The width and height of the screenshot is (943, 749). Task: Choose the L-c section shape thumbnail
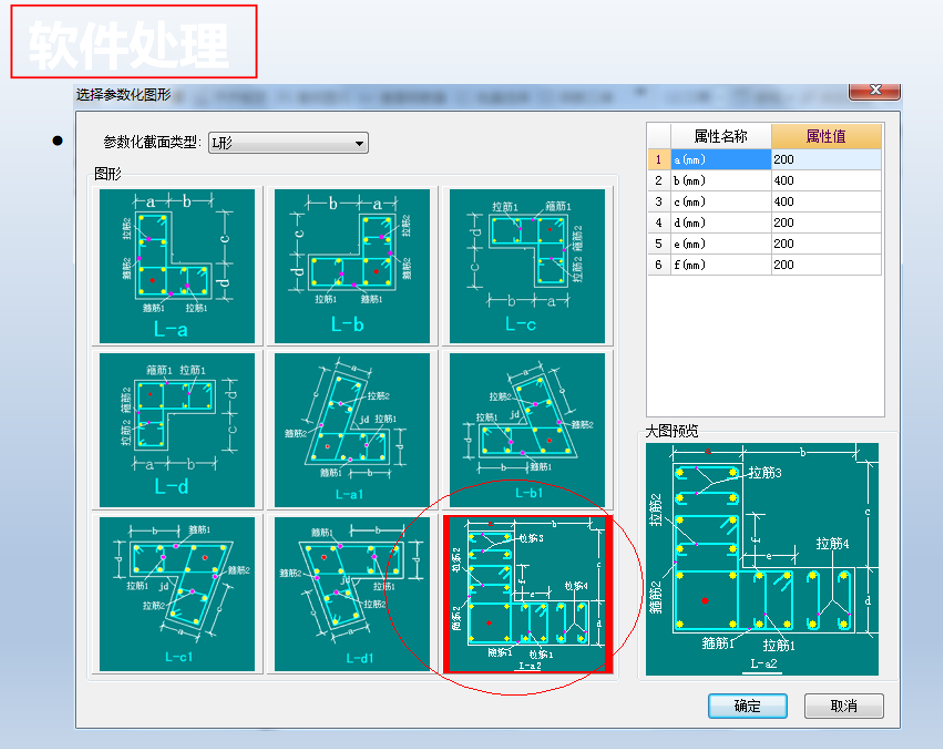pos(527,266)
